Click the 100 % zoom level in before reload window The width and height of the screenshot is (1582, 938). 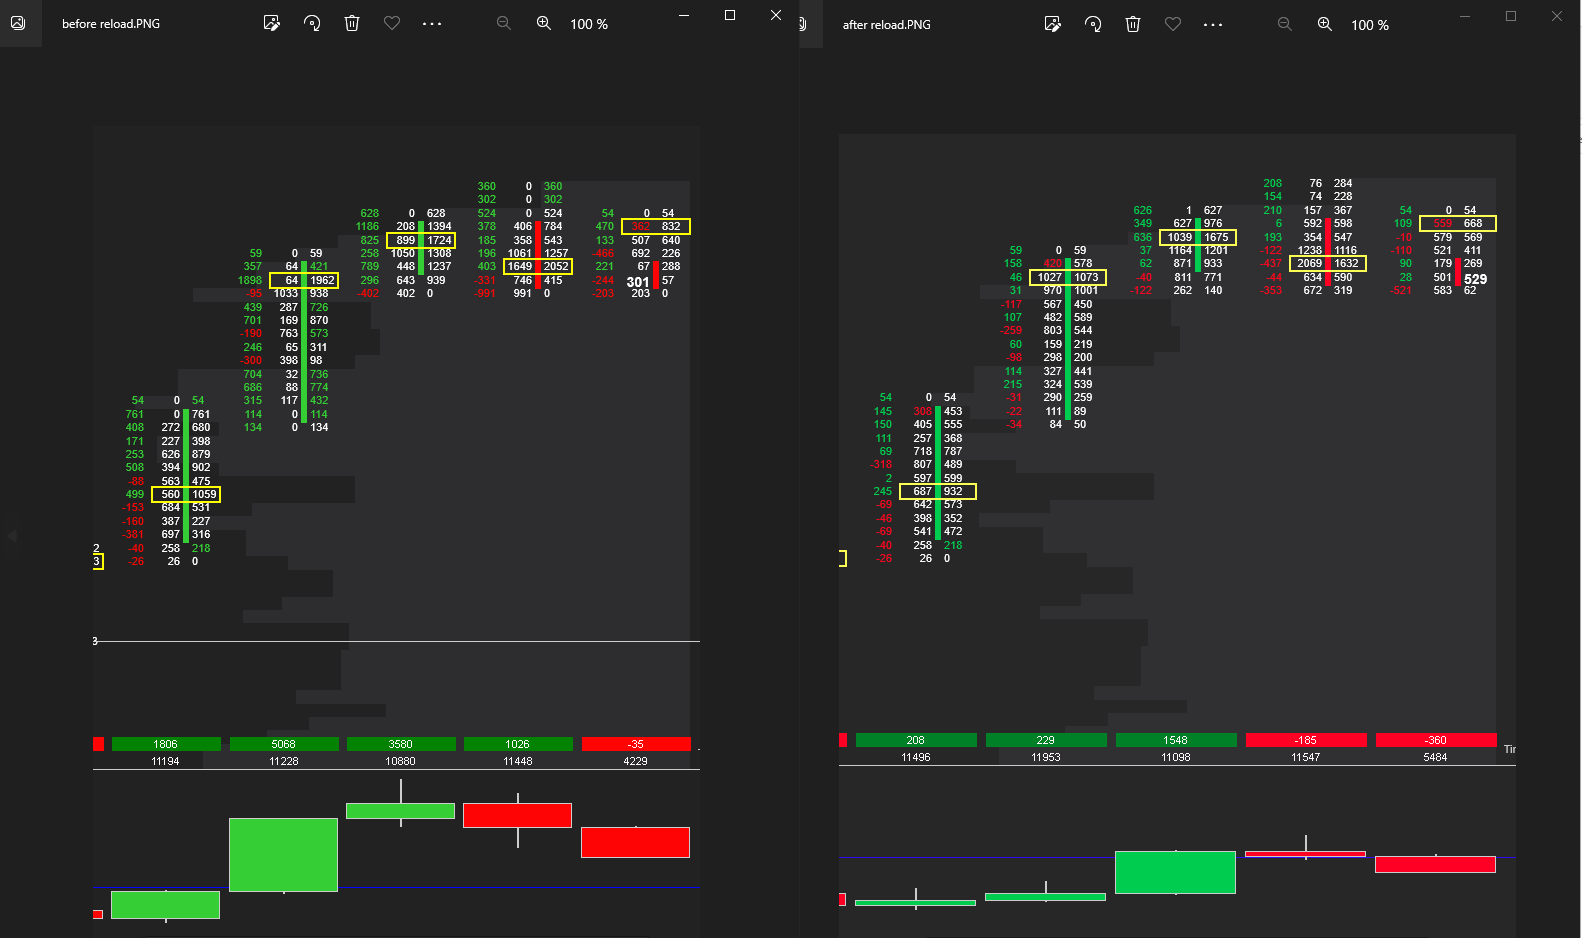(589, 24)
